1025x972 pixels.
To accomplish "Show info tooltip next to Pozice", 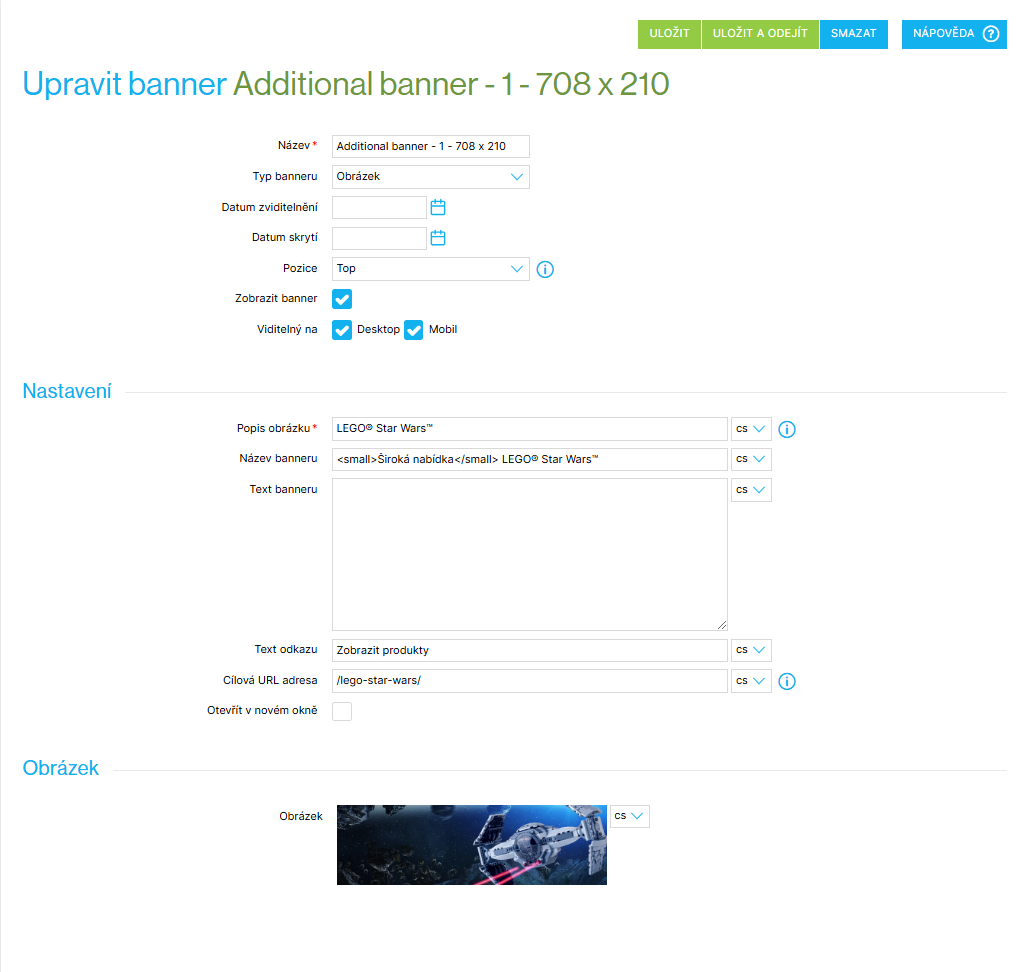I will click(x=545, y=269).
